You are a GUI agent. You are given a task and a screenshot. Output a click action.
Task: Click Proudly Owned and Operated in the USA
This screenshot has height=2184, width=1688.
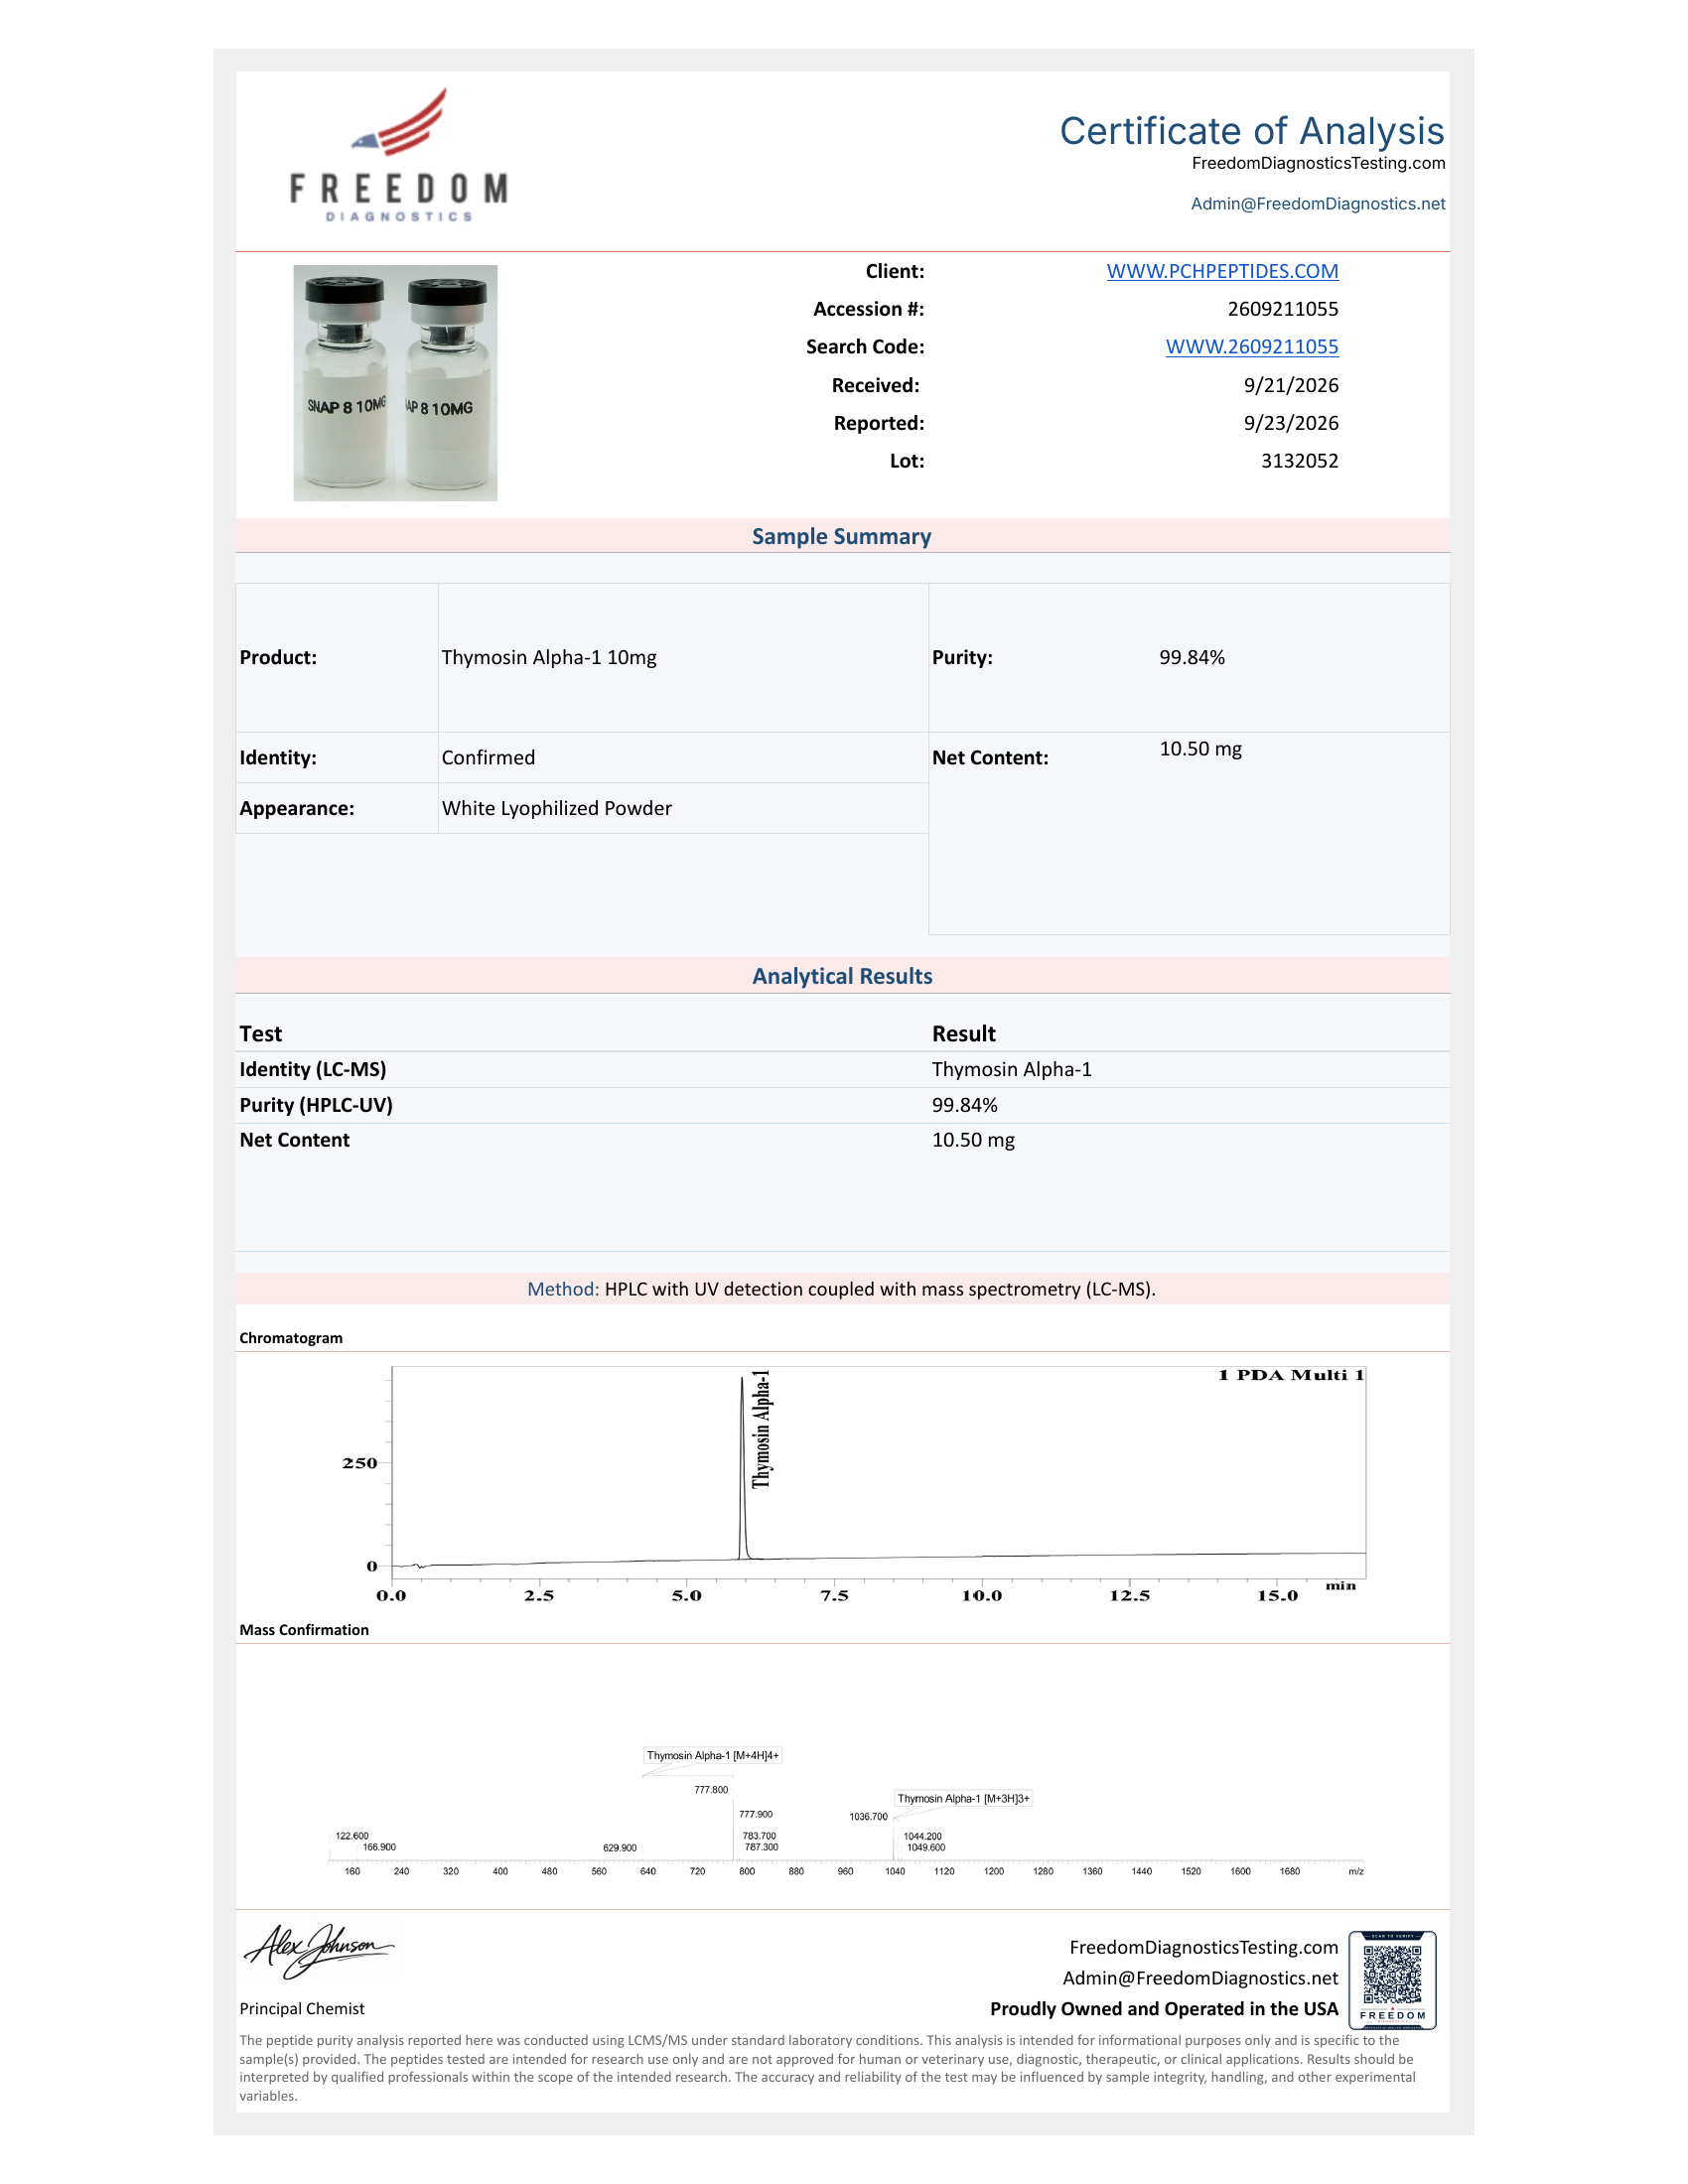click(x=1164, y=2009)
